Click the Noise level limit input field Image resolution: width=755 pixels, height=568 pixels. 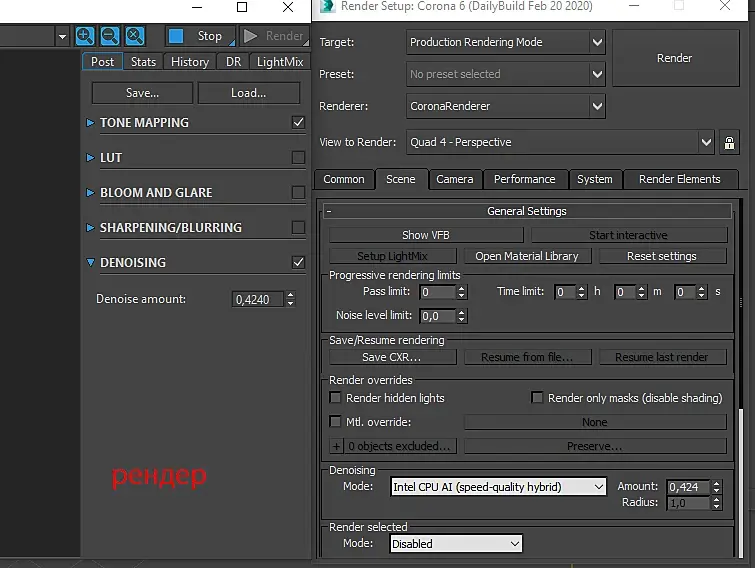click(438, 316)
